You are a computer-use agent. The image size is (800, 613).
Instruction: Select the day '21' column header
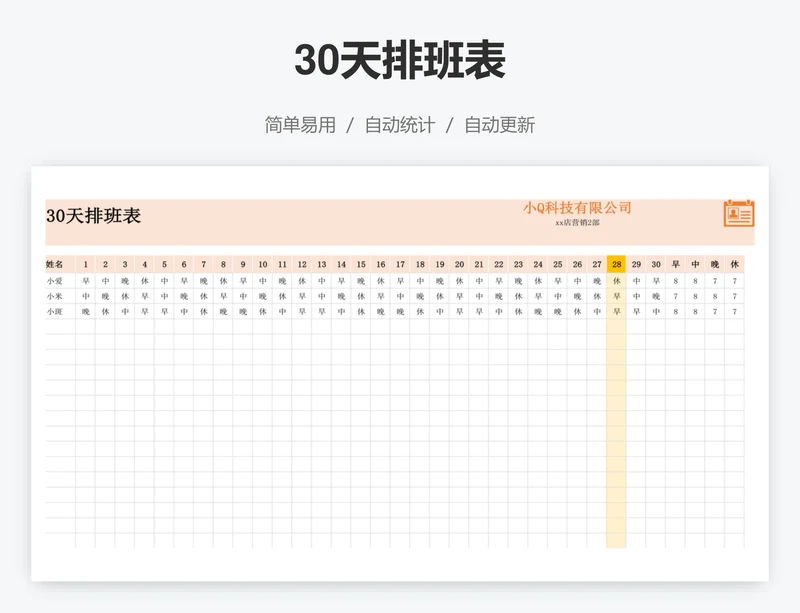479,264
